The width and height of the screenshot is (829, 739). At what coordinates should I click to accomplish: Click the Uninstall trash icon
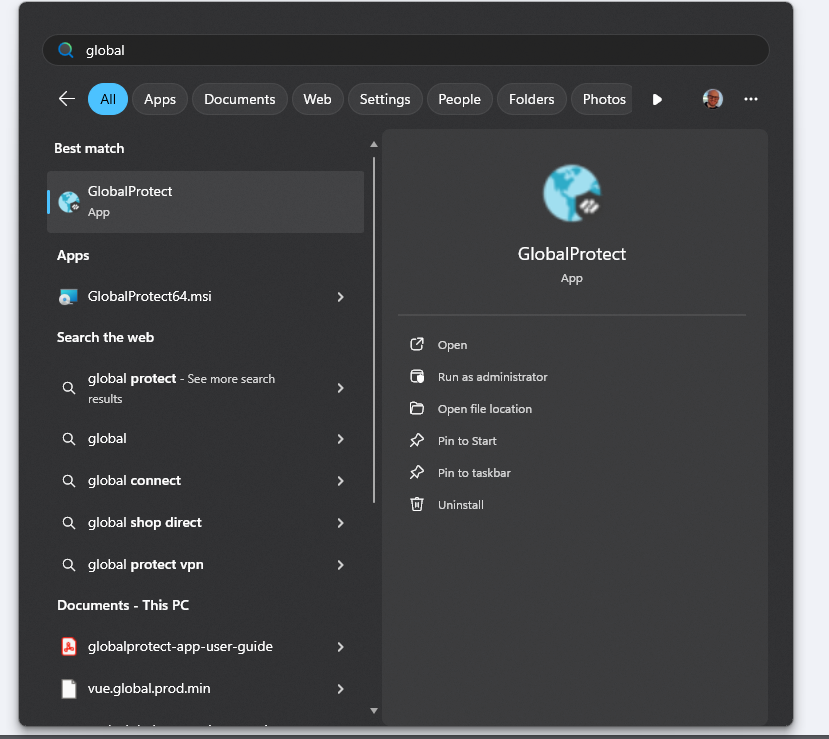pos(417,505)
